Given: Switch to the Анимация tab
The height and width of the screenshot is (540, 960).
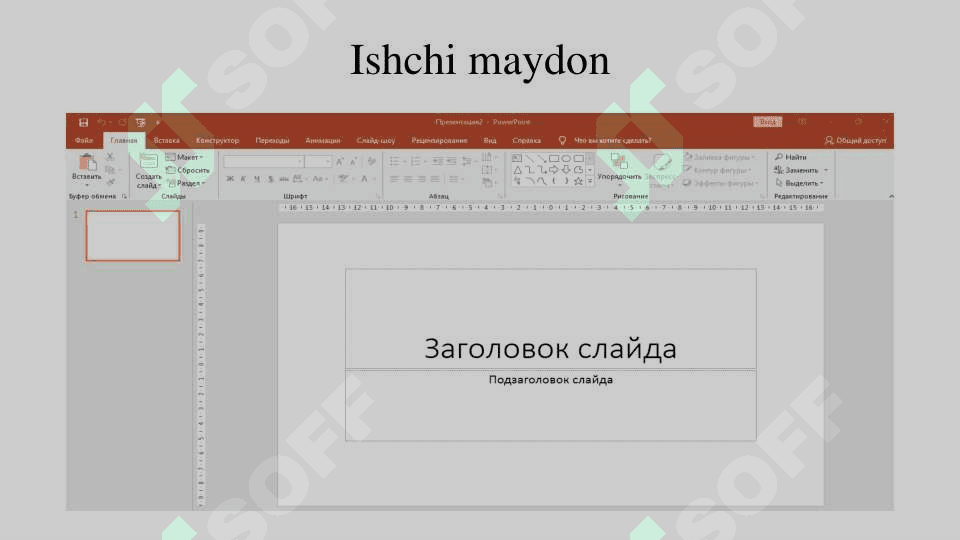Looking at the screenshot, I should coord(323,140).
